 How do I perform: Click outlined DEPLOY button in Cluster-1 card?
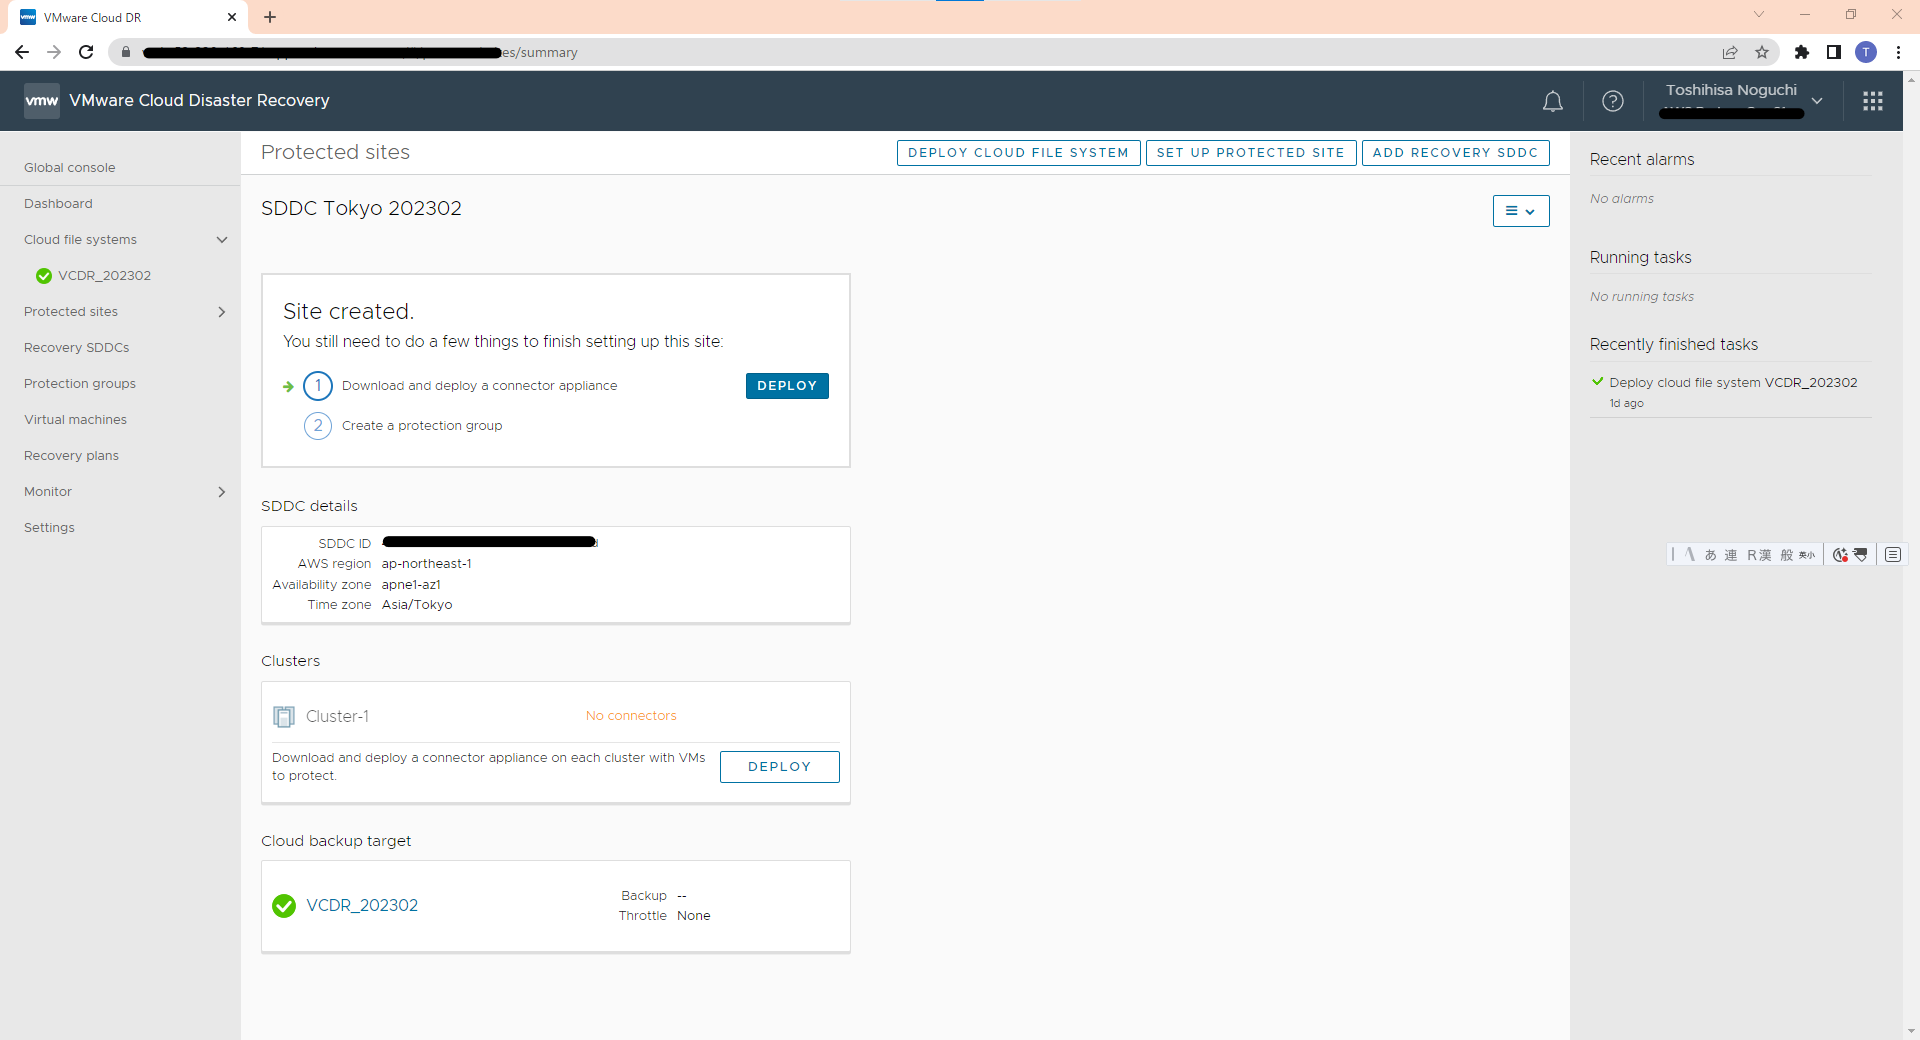780,767
